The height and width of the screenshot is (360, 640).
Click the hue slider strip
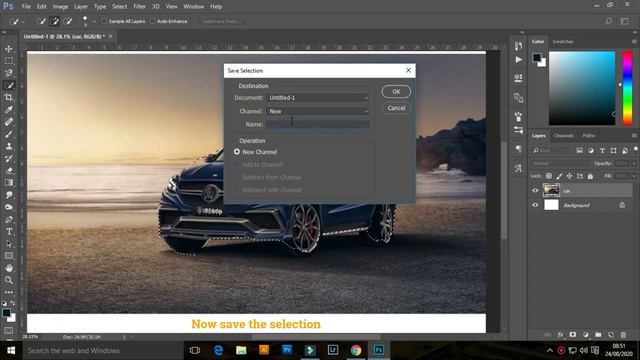(x=627, y=88)
